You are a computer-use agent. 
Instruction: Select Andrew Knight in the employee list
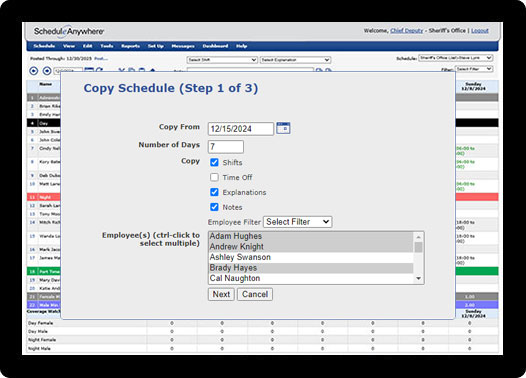coord(311,247)
